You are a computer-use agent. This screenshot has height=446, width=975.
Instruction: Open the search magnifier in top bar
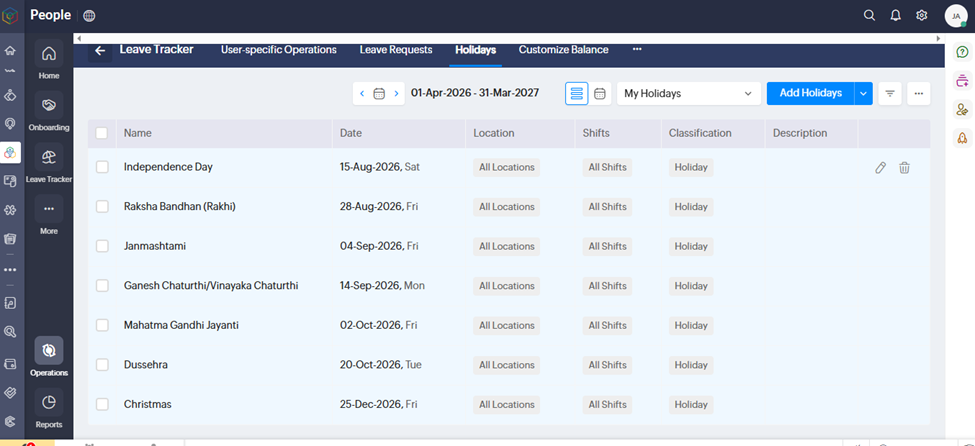coord(869,15)
